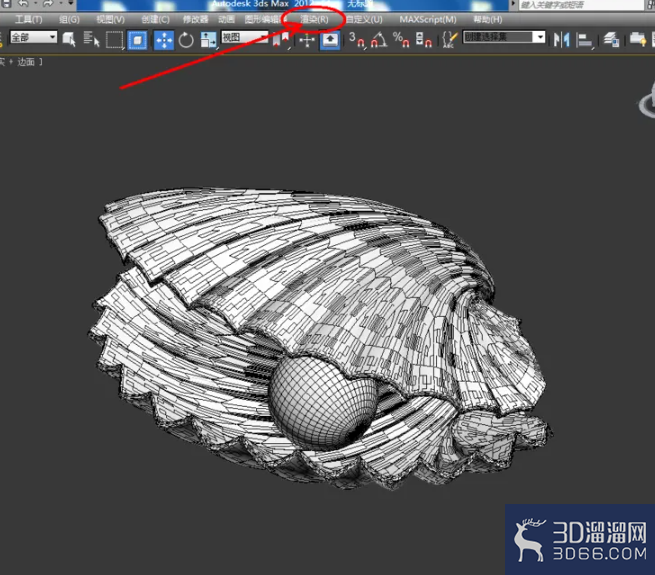Screen dimensions: 655x575
Task: Toggle window/crossing selection mode
Action: click(x=137, y=40)
